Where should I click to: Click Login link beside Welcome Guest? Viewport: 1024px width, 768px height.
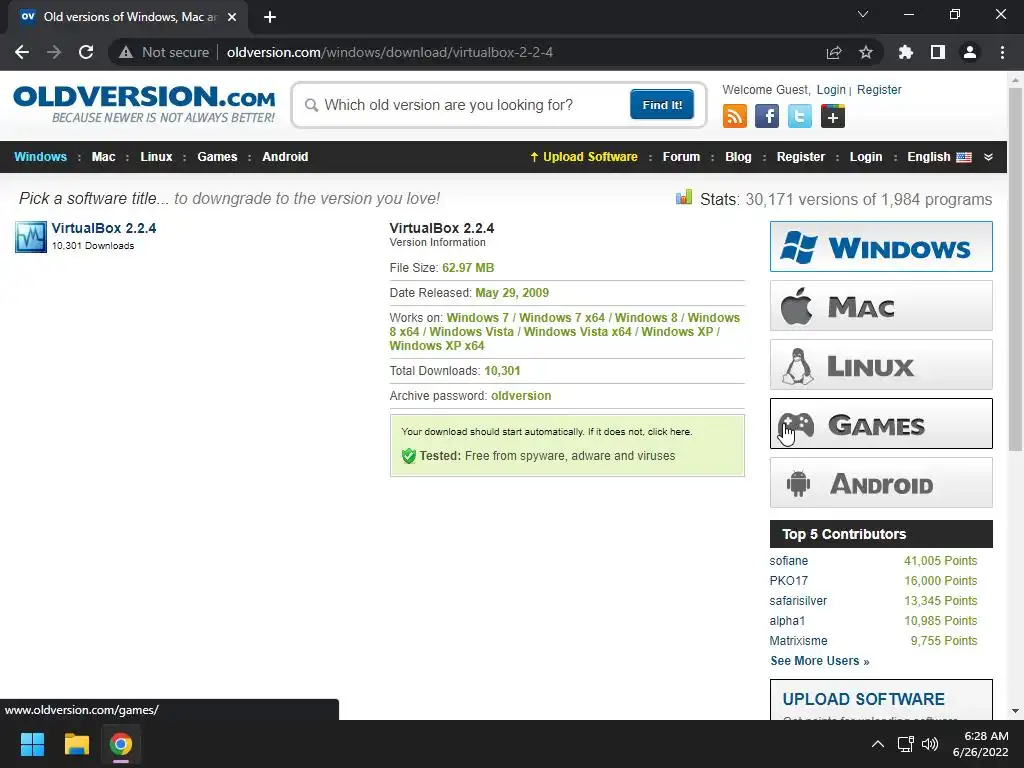(x=831, y=89)
